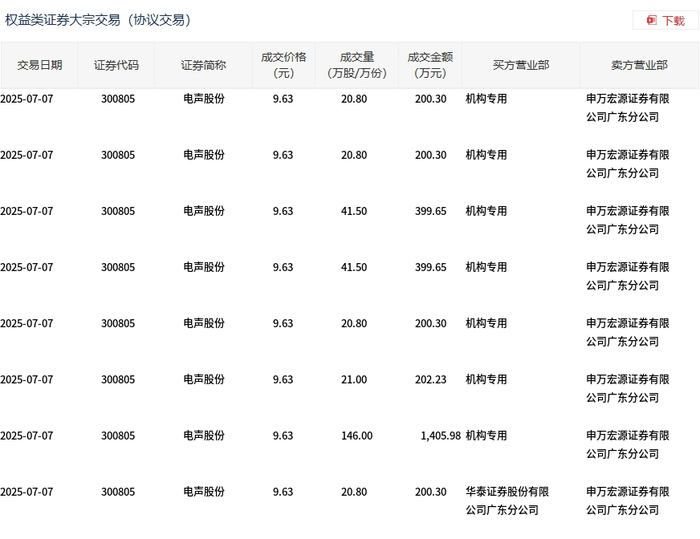
Task: Click seller 申万宏源 in the 202.23 row
Action: (628, 389)
